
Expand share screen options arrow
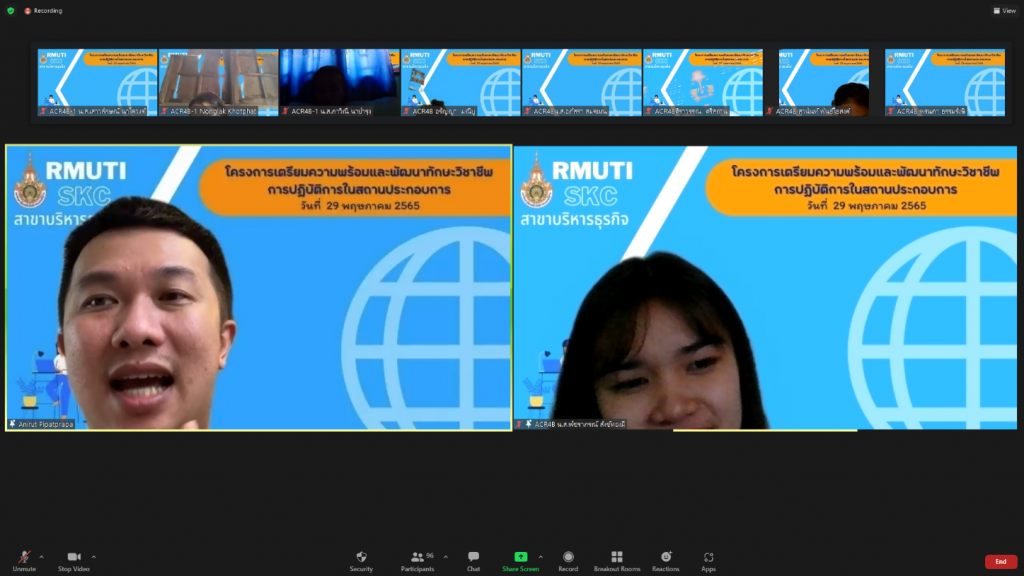click(541, 556)
